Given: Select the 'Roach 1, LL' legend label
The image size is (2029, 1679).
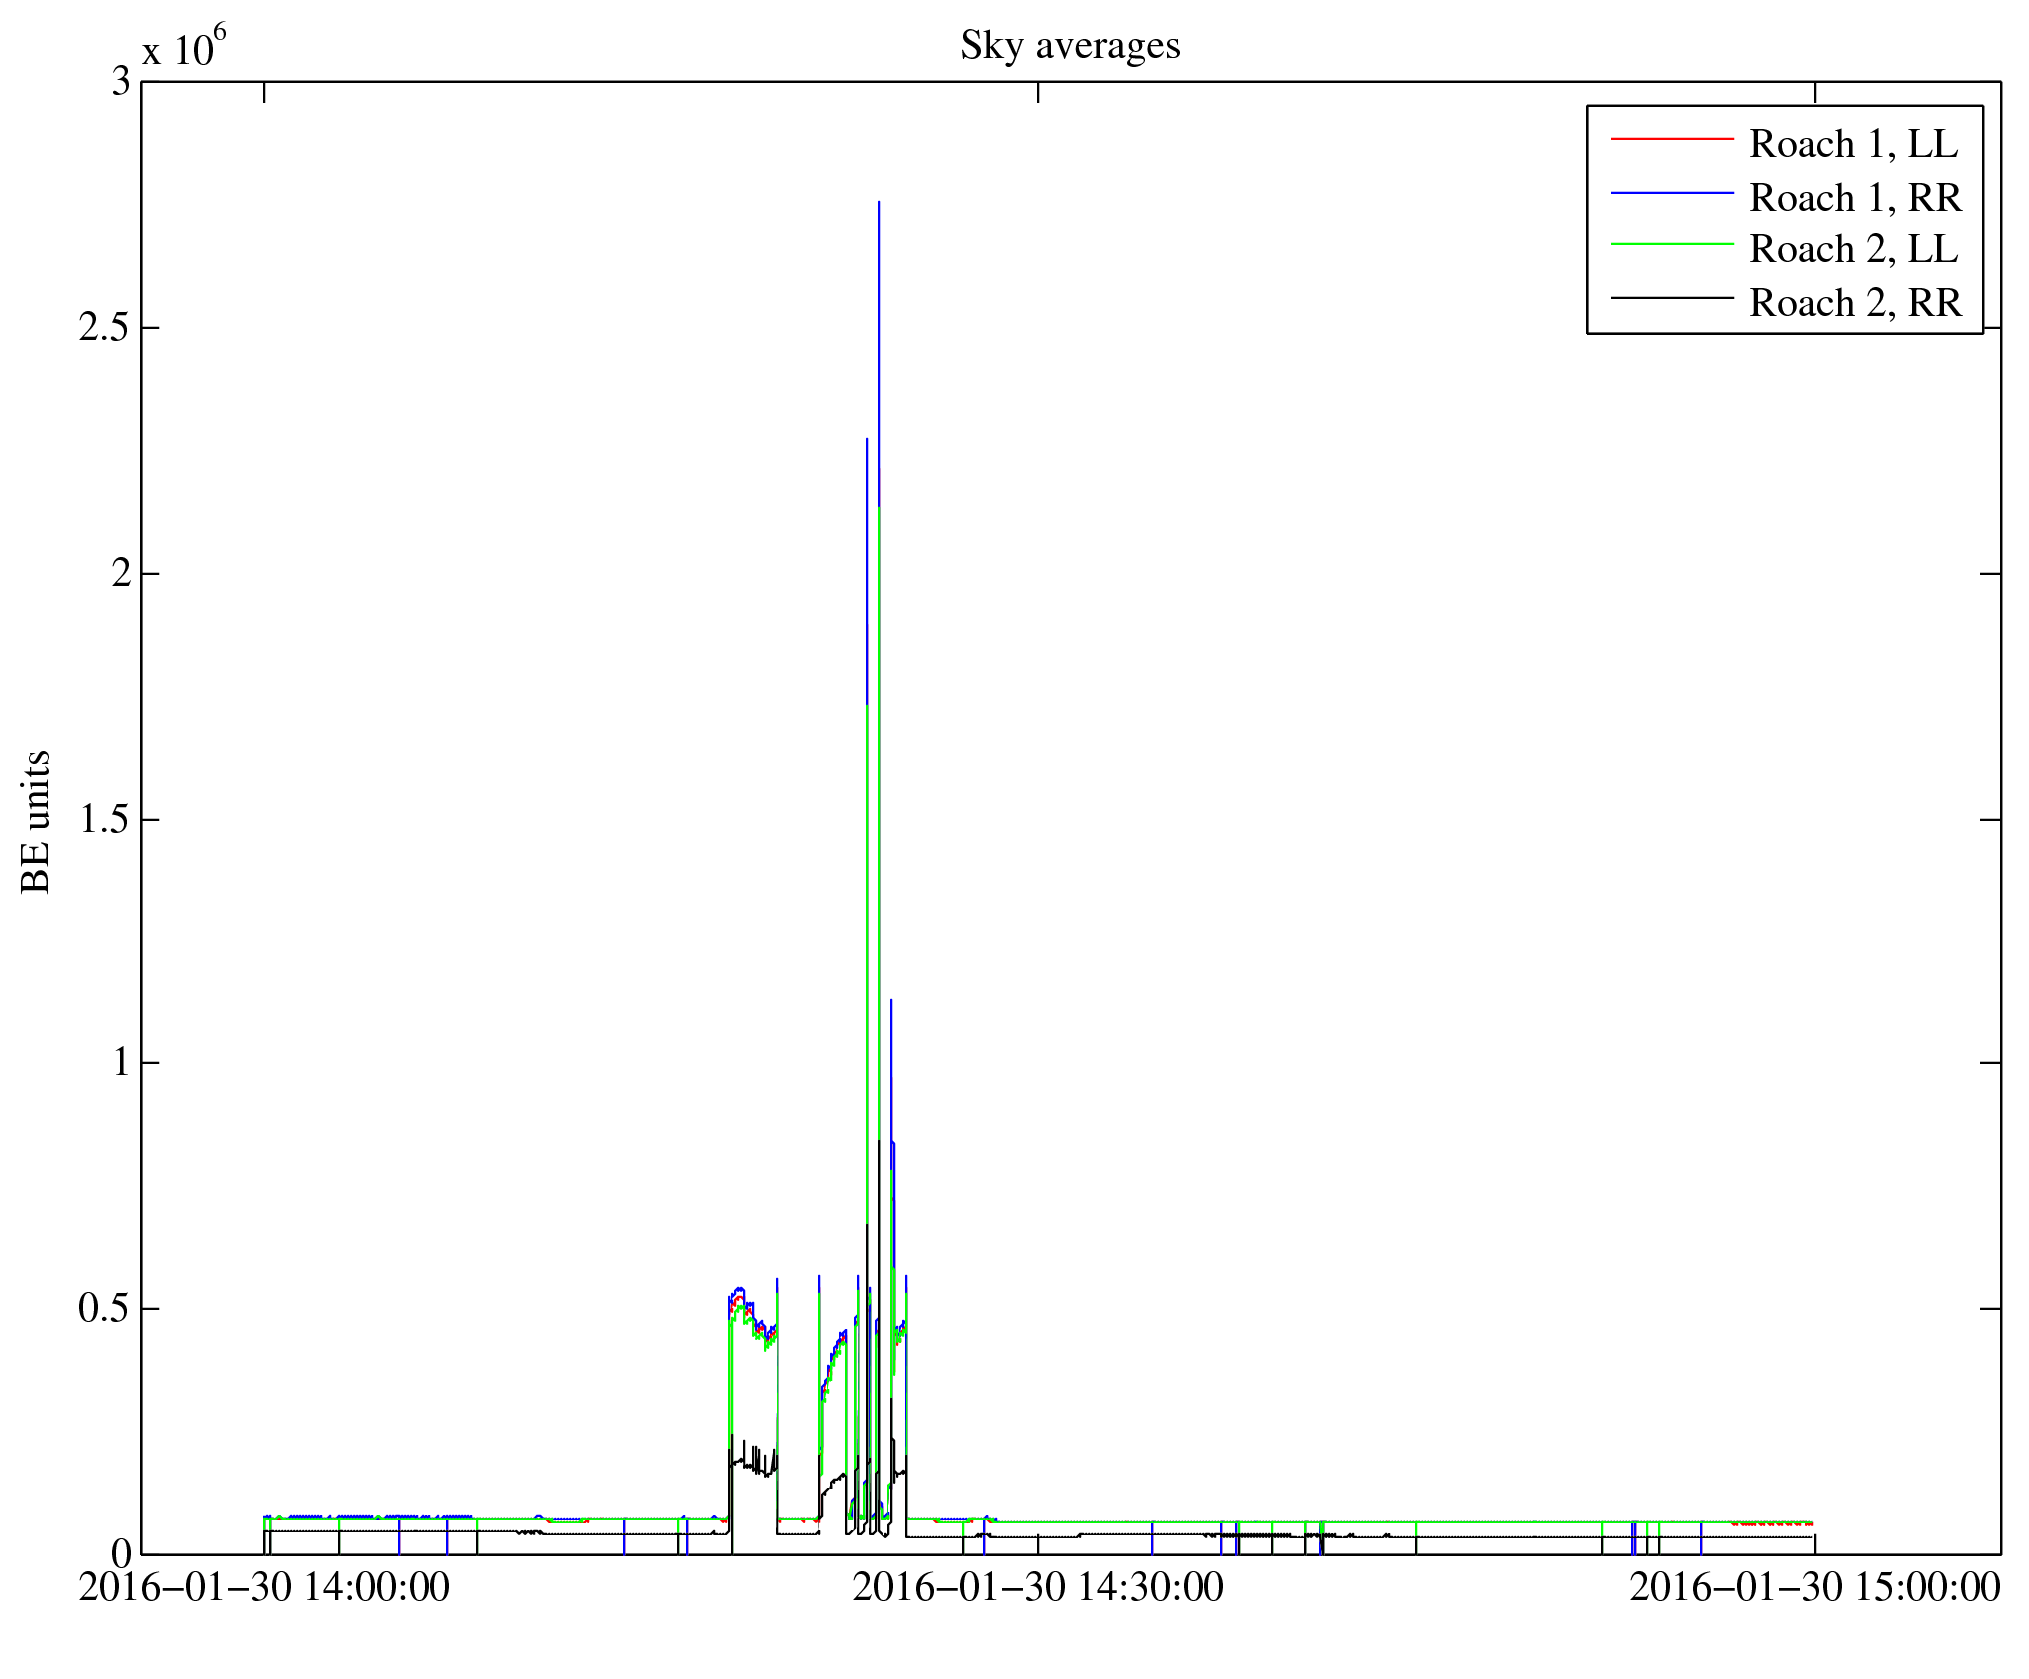Looking at the screenshot, I should coord(1853,144).
